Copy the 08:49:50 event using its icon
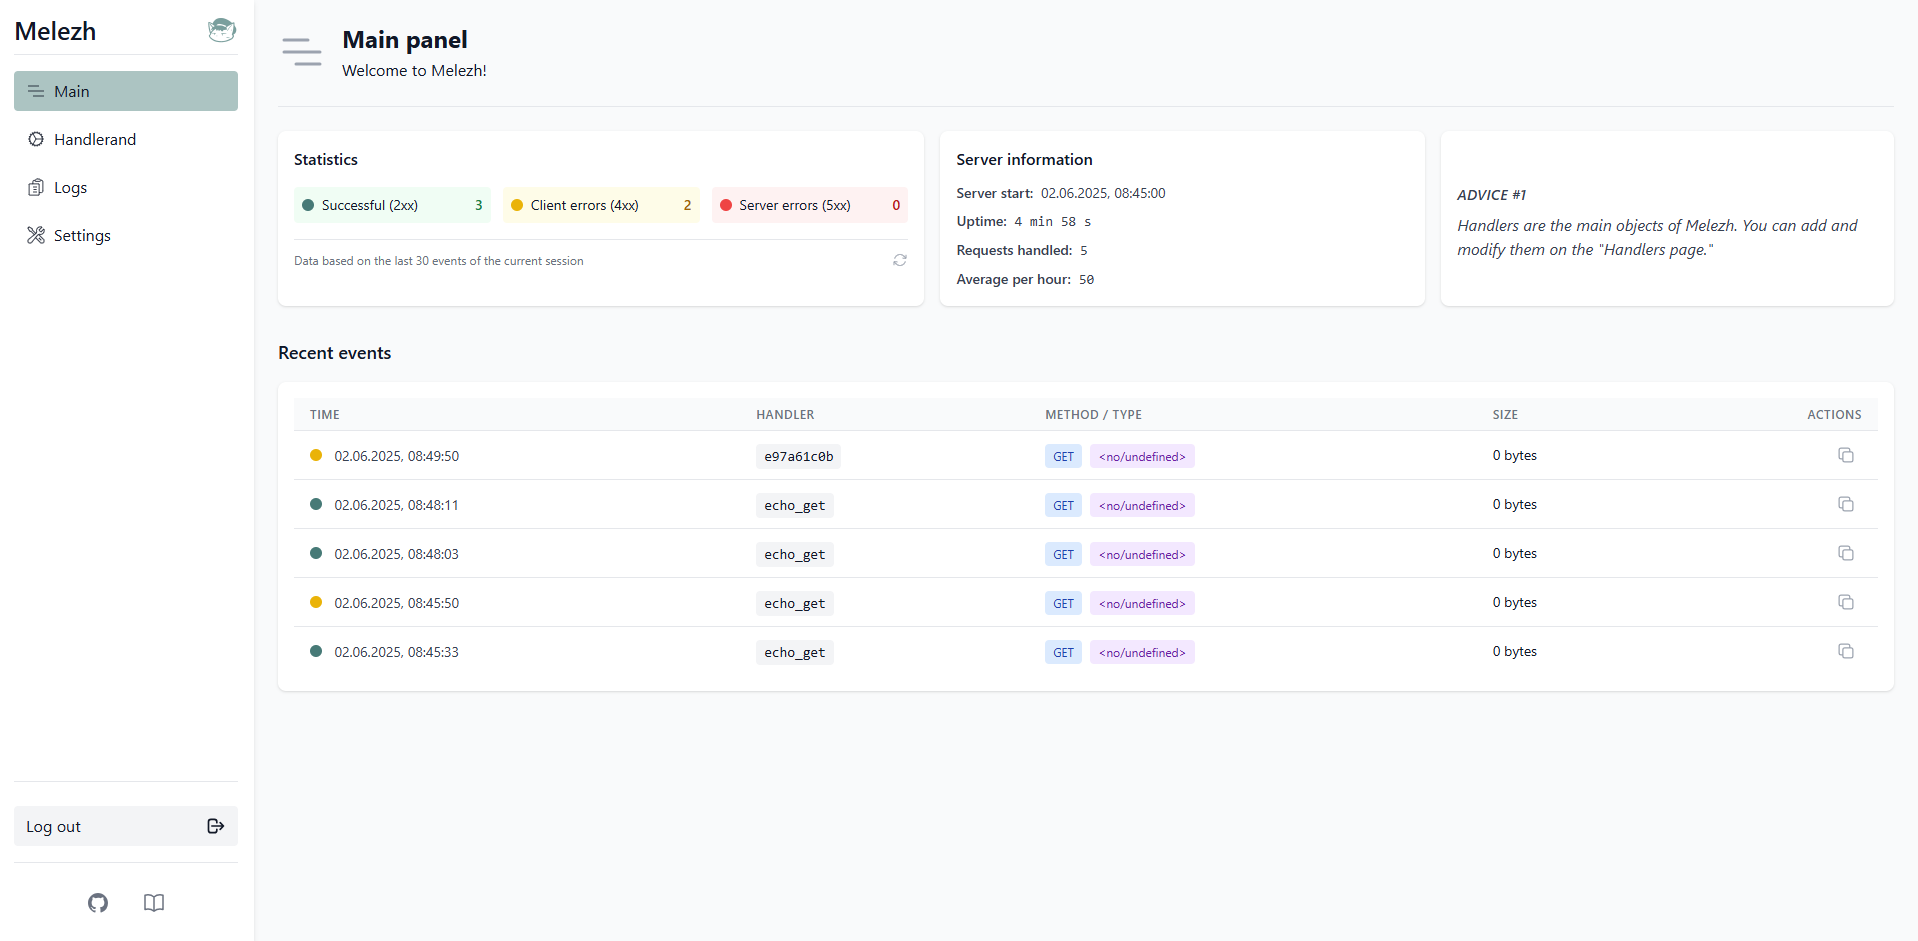Screen dimensions: 1918x941 (x=1846, y=455)
